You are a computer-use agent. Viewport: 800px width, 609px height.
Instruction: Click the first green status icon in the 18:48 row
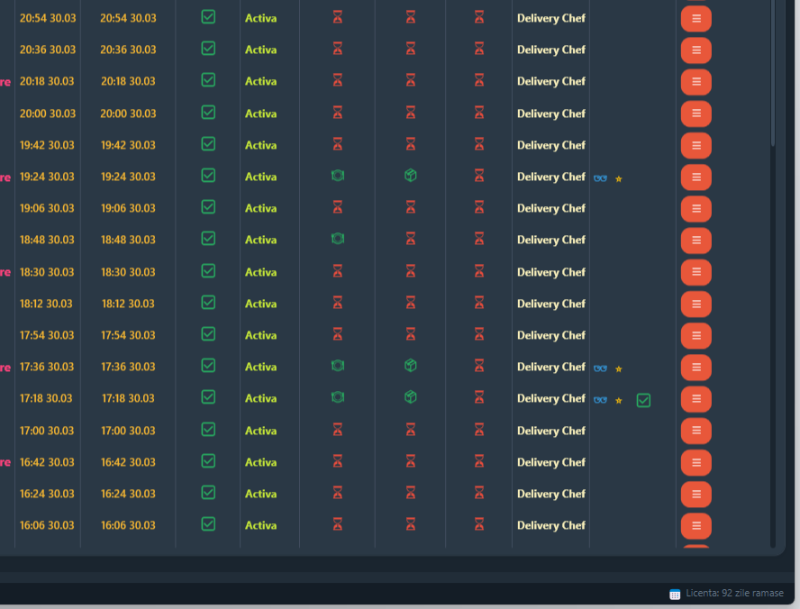(x=338, y=239)
